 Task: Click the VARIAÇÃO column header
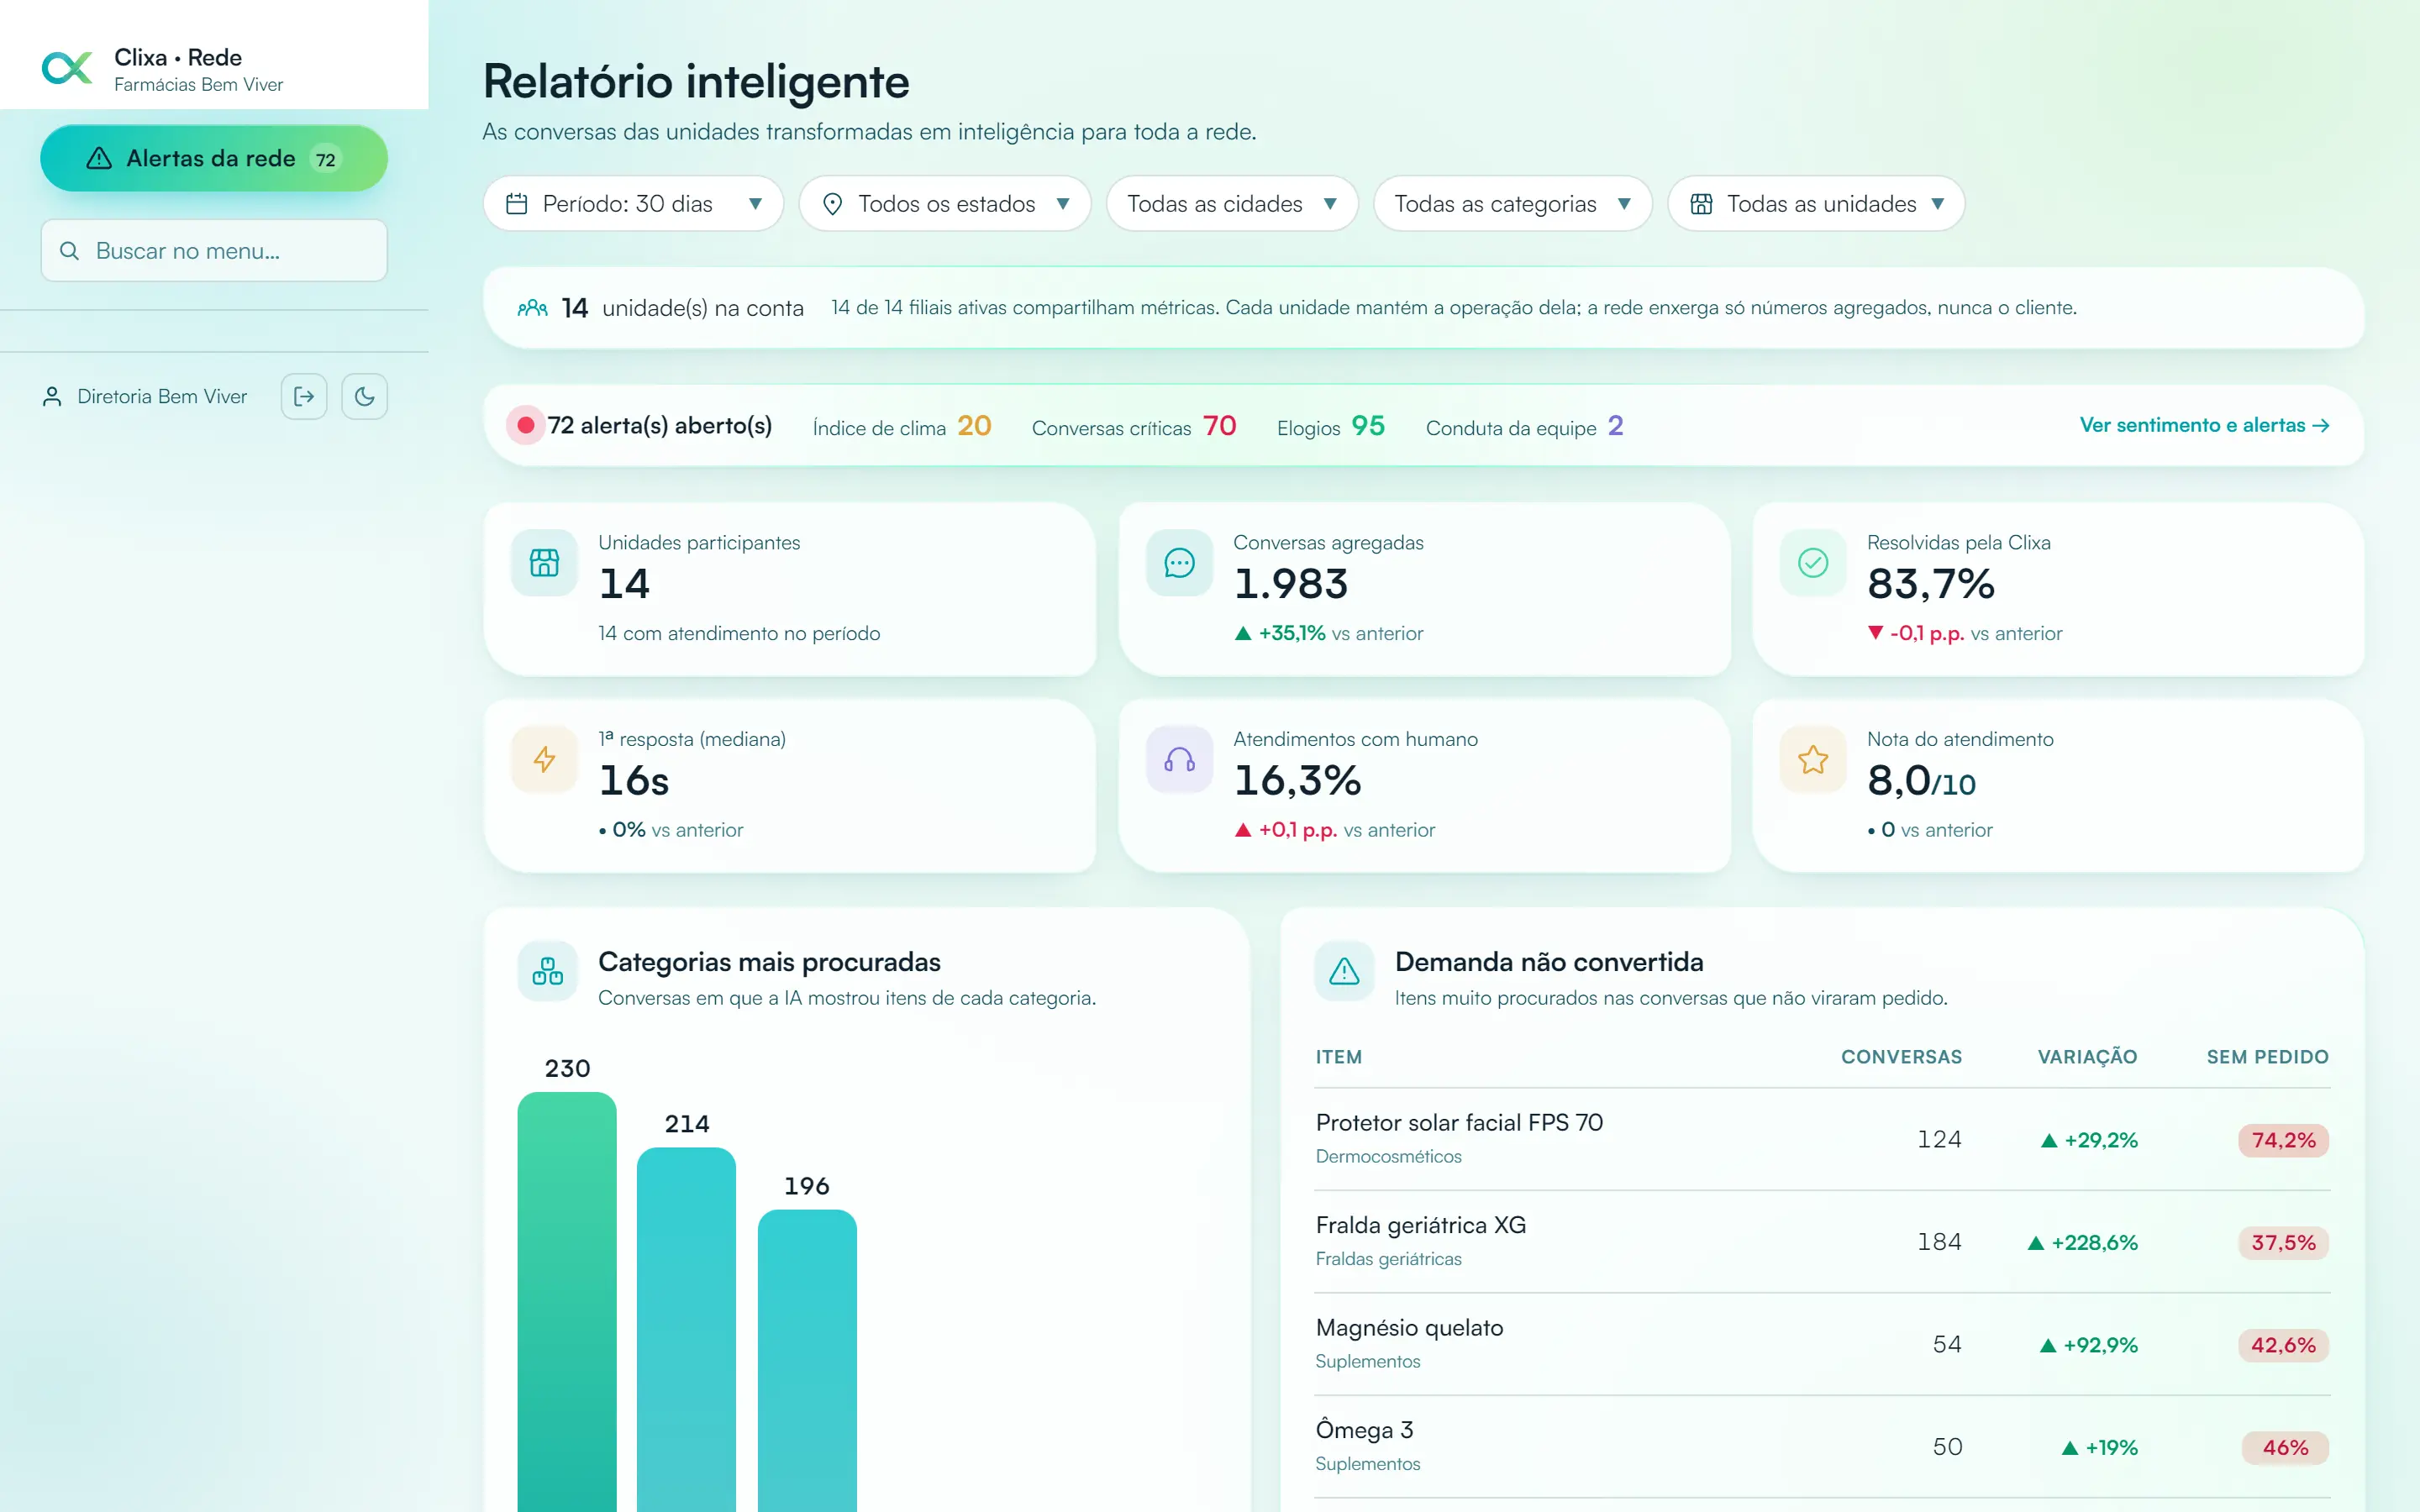tap(2087, 1056)
